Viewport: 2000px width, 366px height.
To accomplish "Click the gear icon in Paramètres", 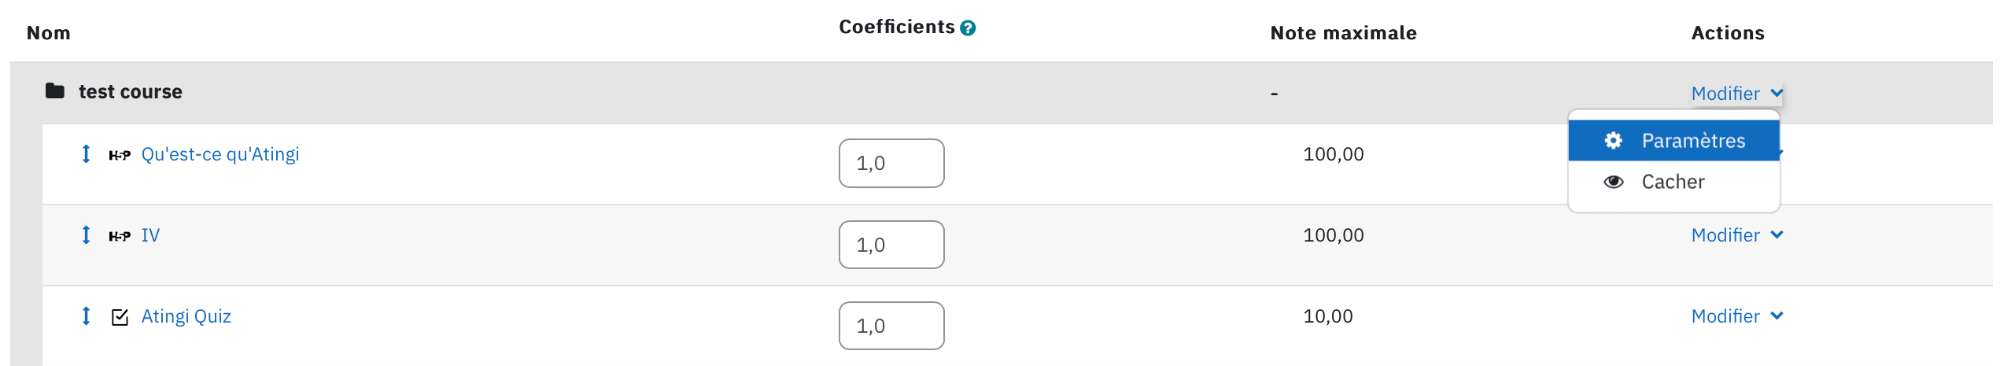I will [1613, 141].
